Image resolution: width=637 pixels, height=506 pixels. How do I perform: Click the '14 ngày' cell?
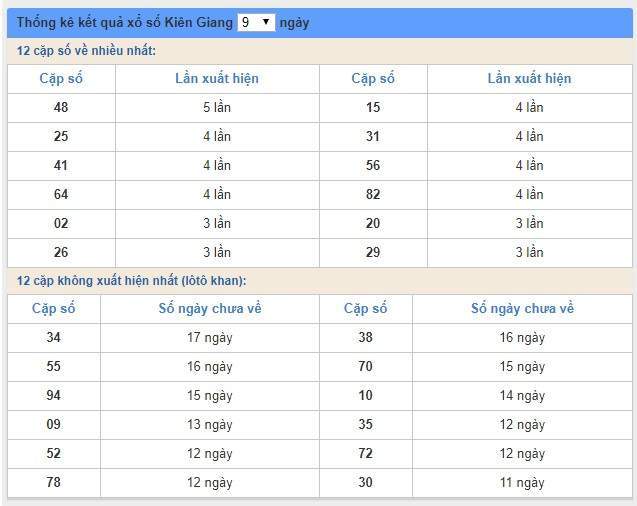point(522,396)
